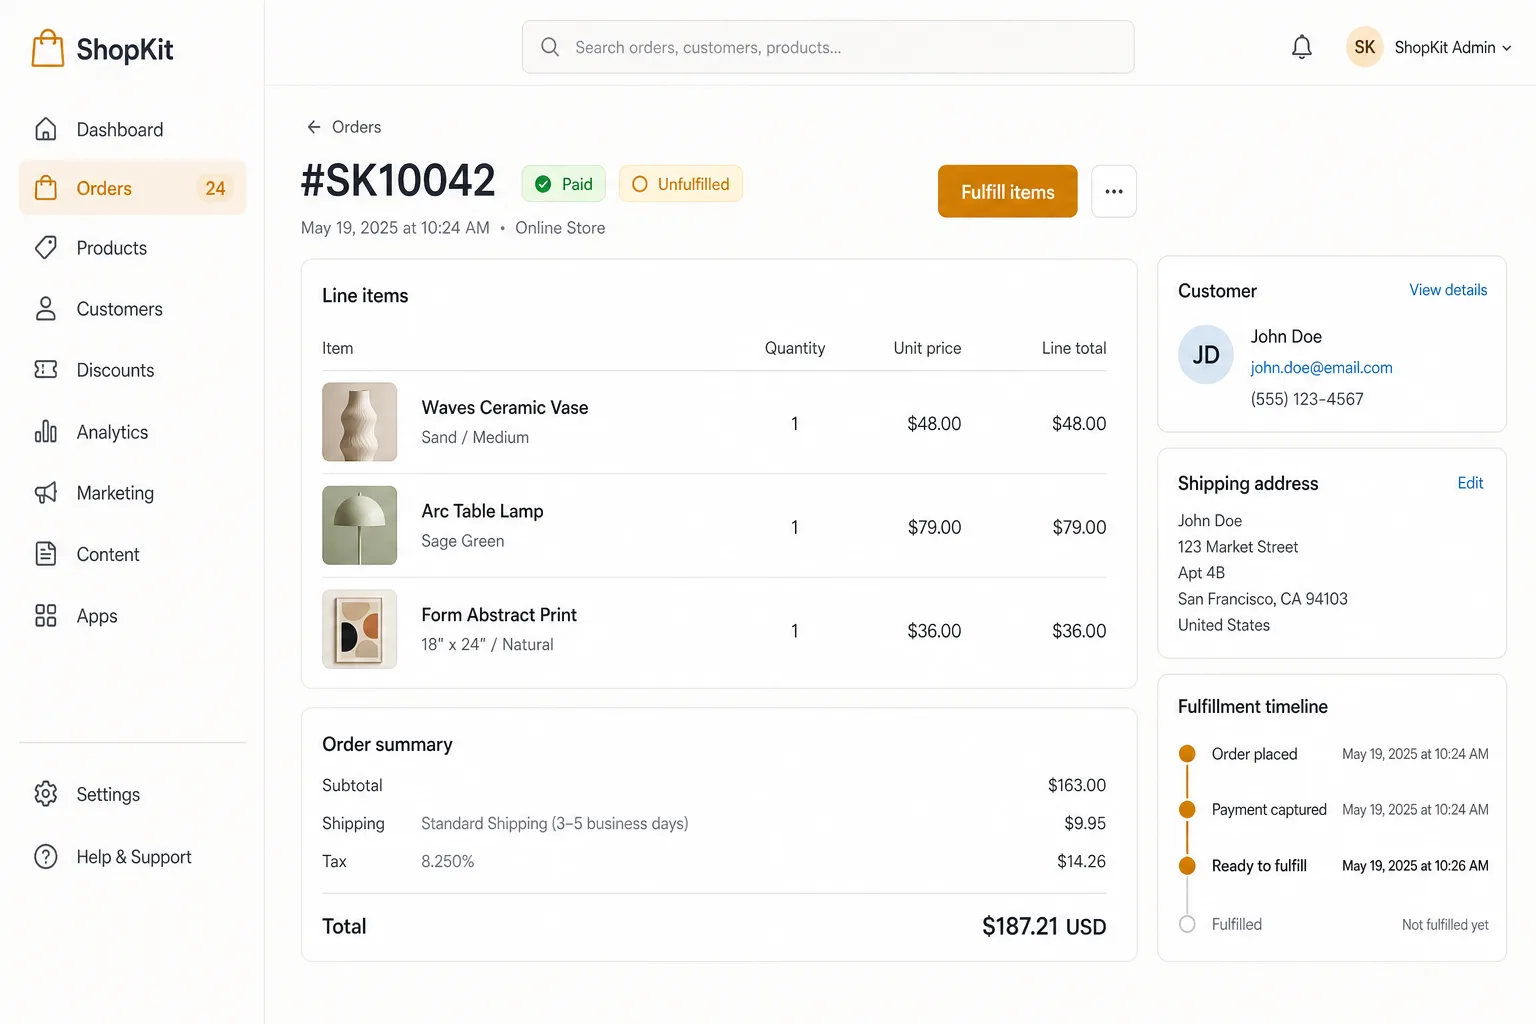Click the john.doe@email.com link

tap(1321, 368)
